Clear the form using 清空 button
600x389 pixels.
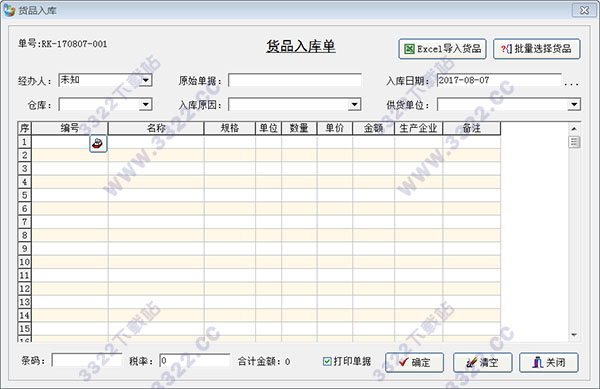(483, 362)
